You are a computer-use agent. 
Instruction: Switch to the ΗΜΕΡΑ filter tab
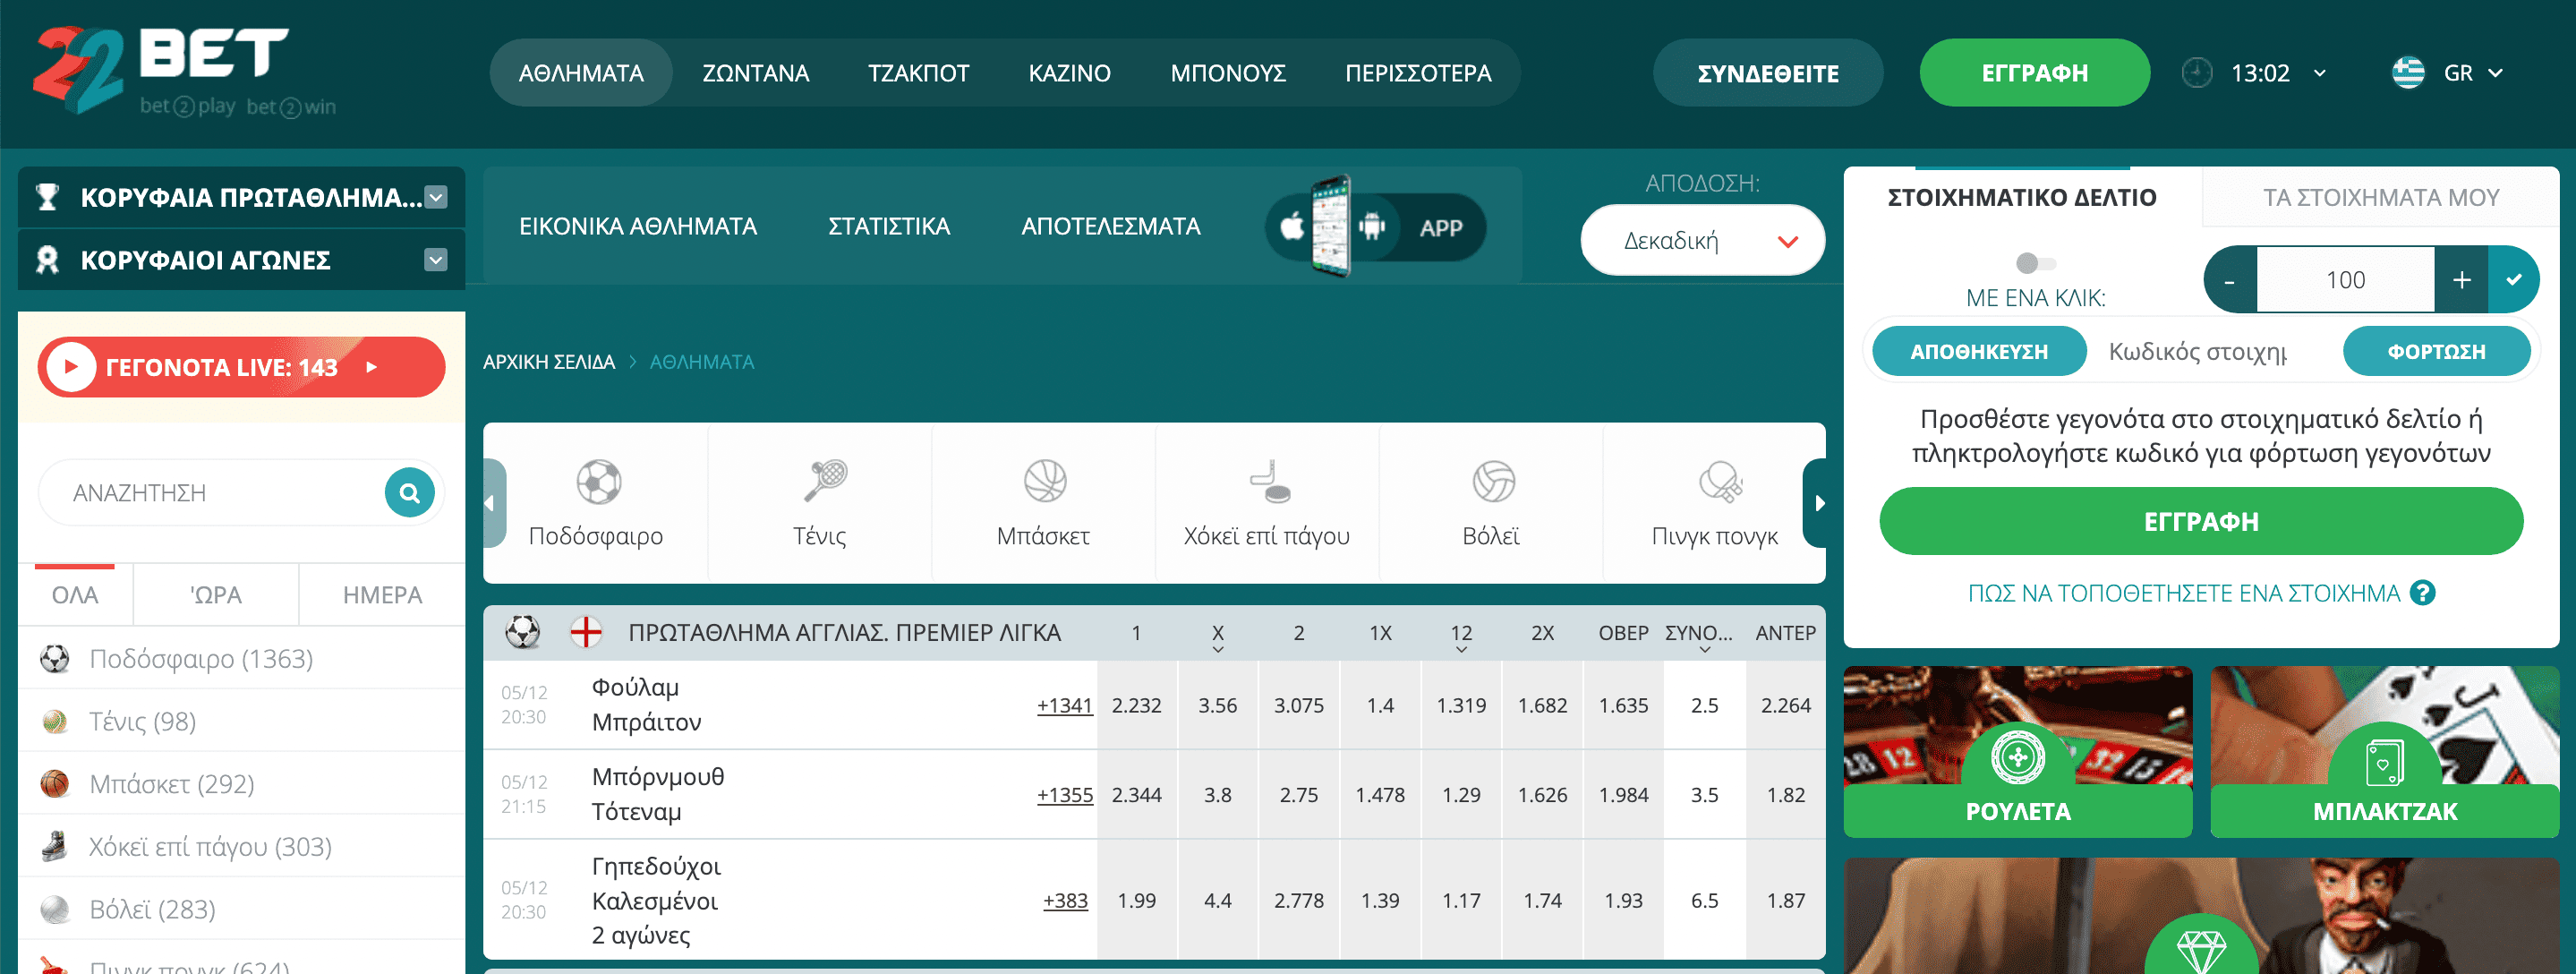[x=382, y=595]
